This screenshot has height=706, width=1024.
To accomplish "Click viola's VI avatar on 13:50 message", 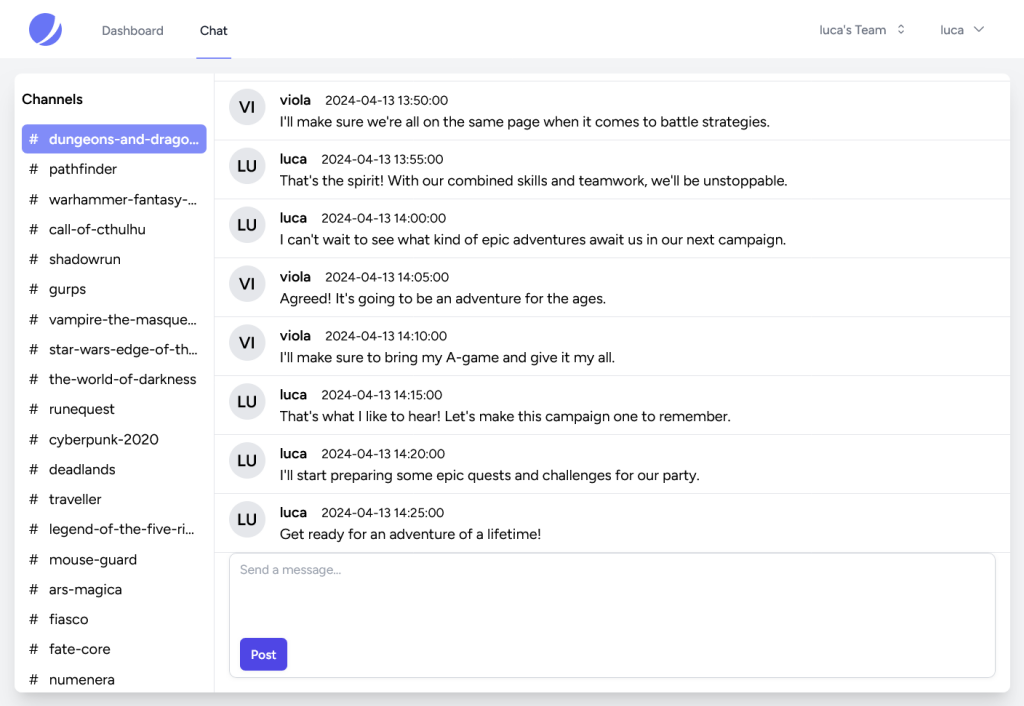I will click(x=247, y=107).
